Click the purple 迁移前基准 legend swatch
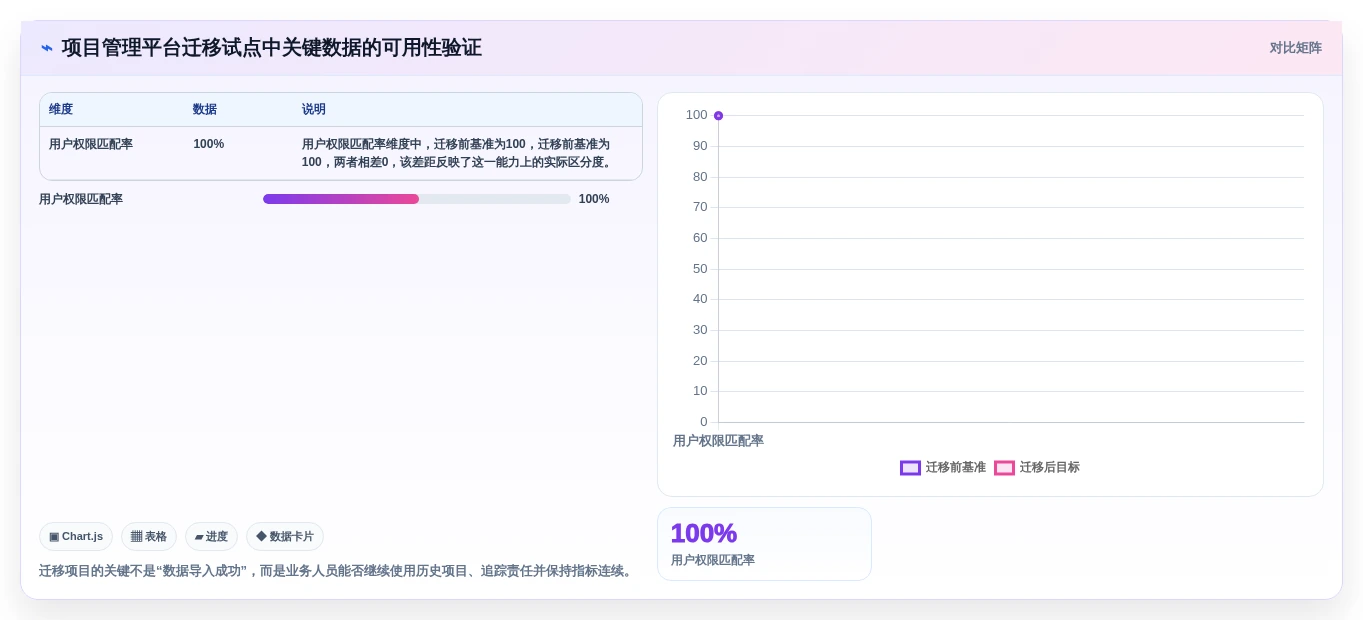This screenshot has width=1363, height=620. (x=910, y=467)
